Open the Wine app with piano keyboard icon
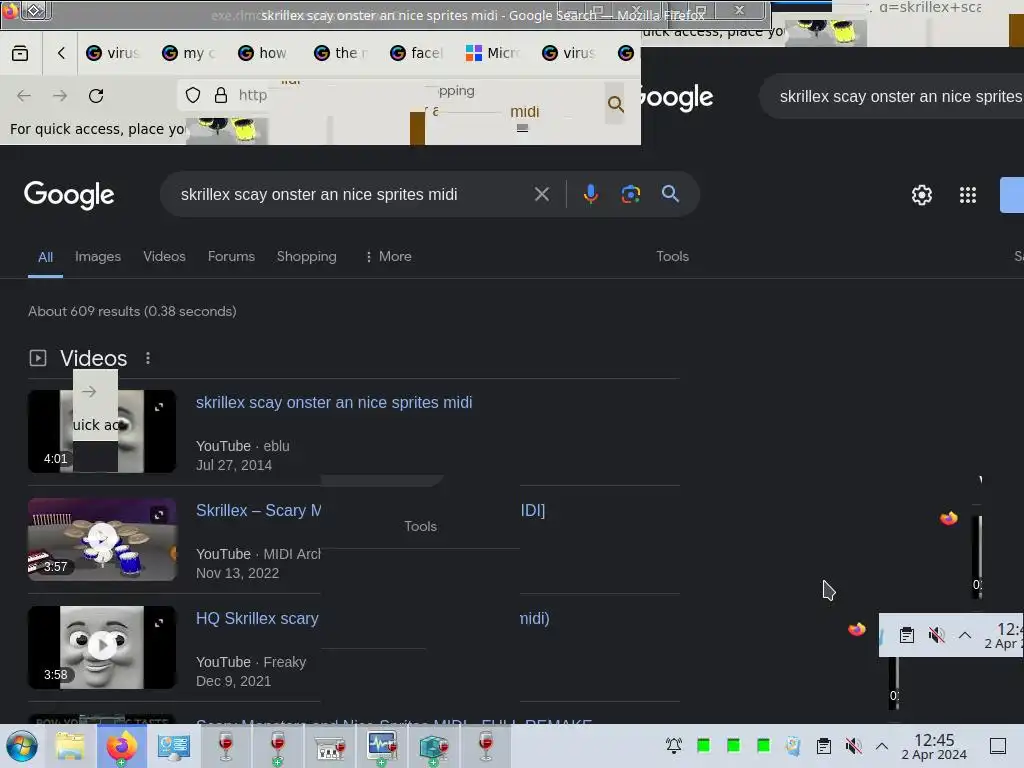The width and height of the screenshot is (1024, 768). click(x=330, y=746)
